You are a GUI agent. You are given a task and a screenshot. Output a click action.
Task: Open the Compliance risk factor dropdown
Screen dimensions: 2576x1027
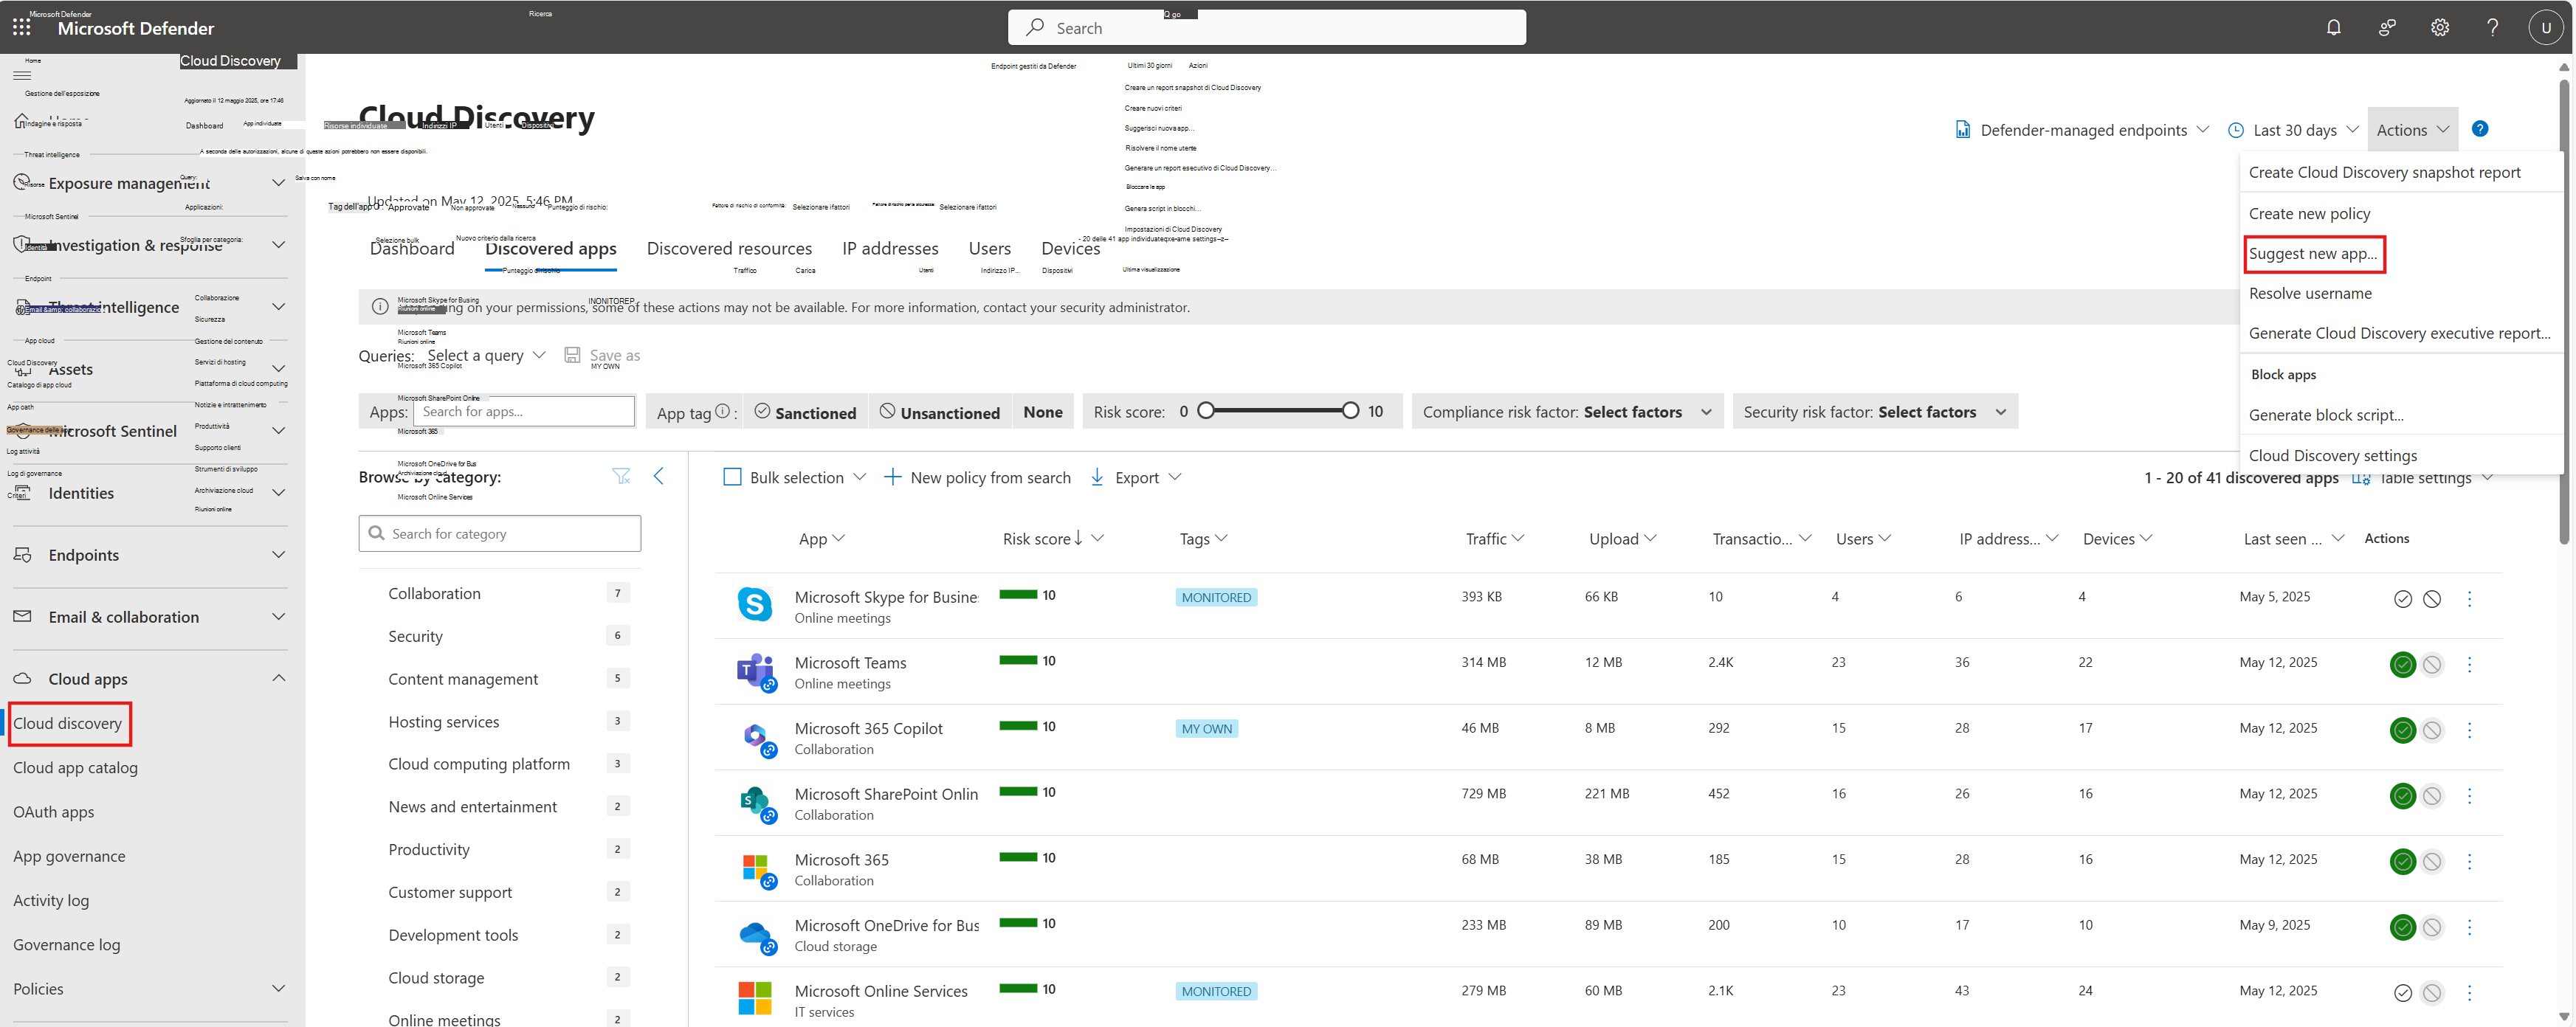pos(1567,412)
